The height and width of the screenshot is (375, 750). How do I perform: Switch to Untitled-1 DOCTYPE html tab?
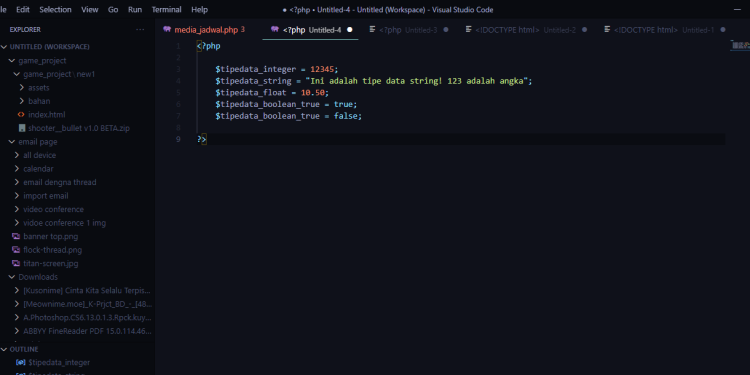(664, 30)
